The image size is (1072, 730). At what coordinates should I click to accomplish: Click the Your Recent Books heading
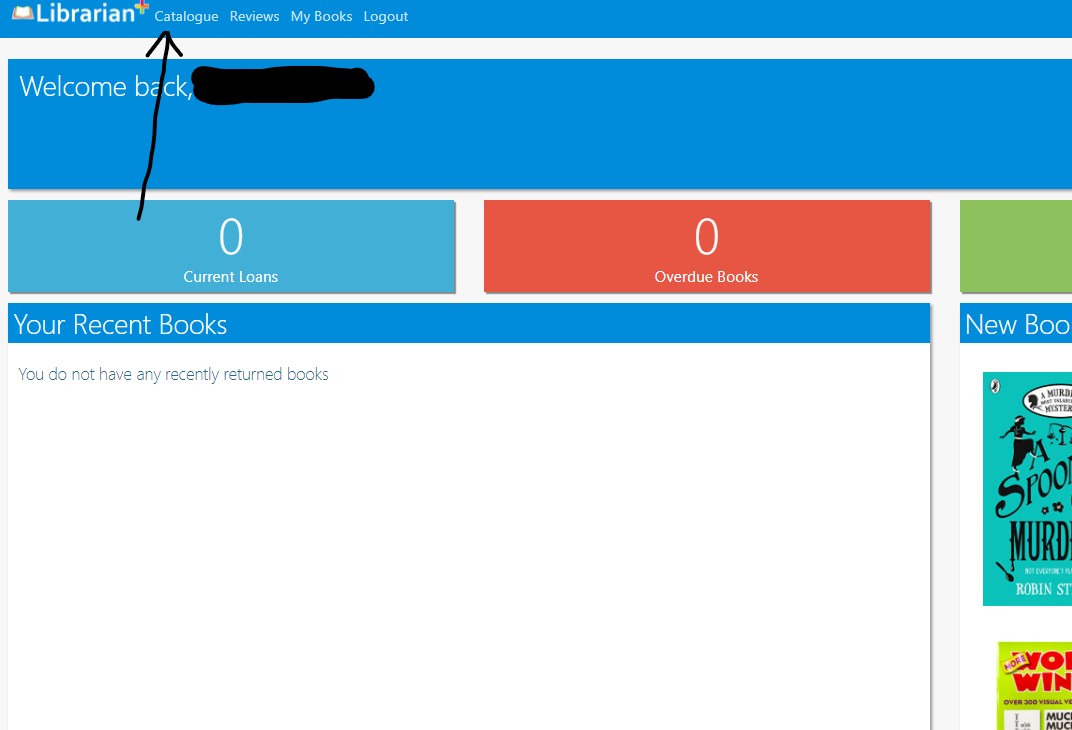point(120,324)
